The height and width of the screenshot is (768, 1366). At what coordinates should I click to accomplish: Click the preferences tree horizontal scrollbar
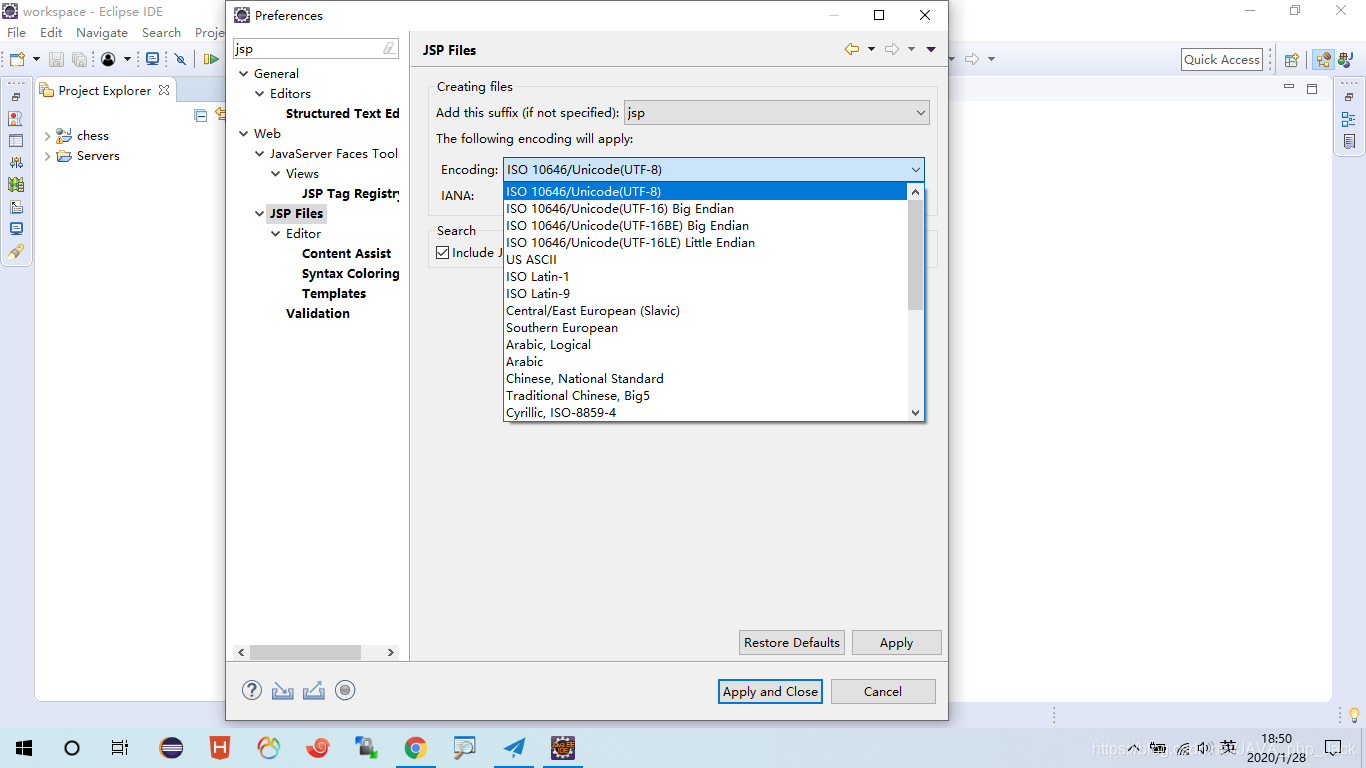click(x=305, y=652)
